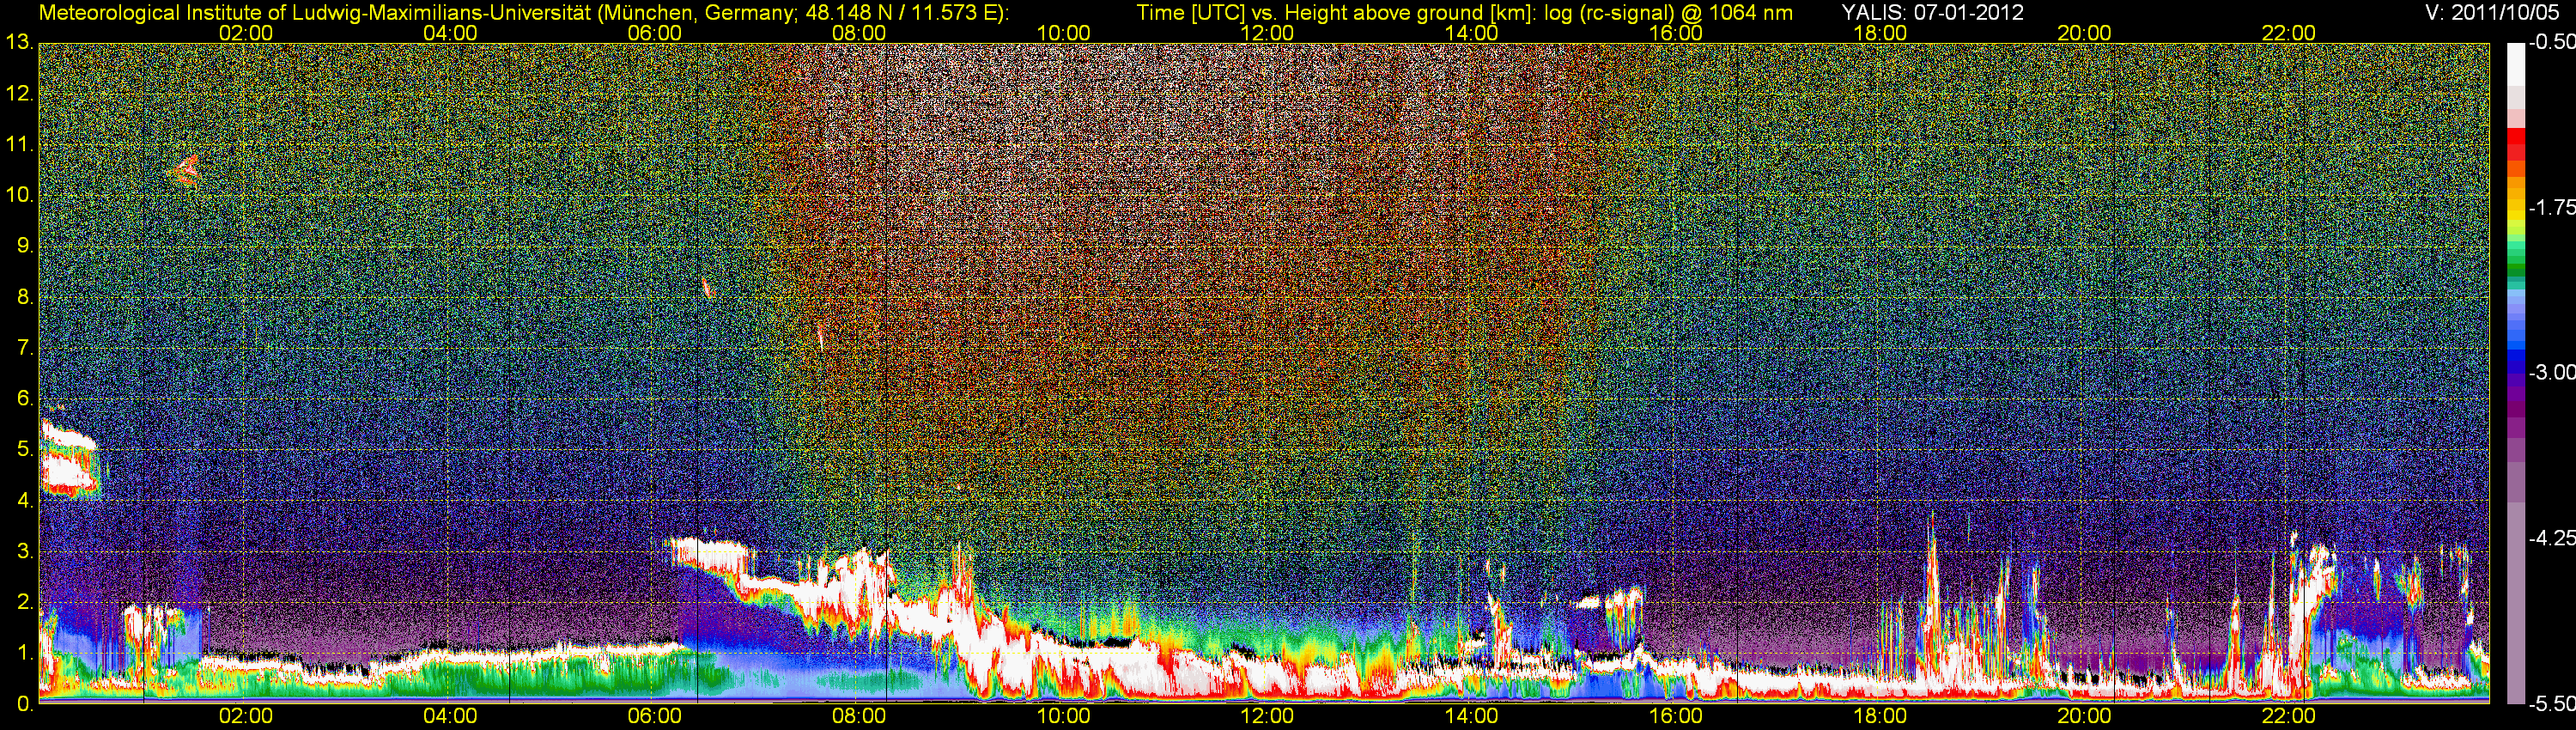
Task: Click the color scale value "-1.75"
Action: pos(2551,207)
